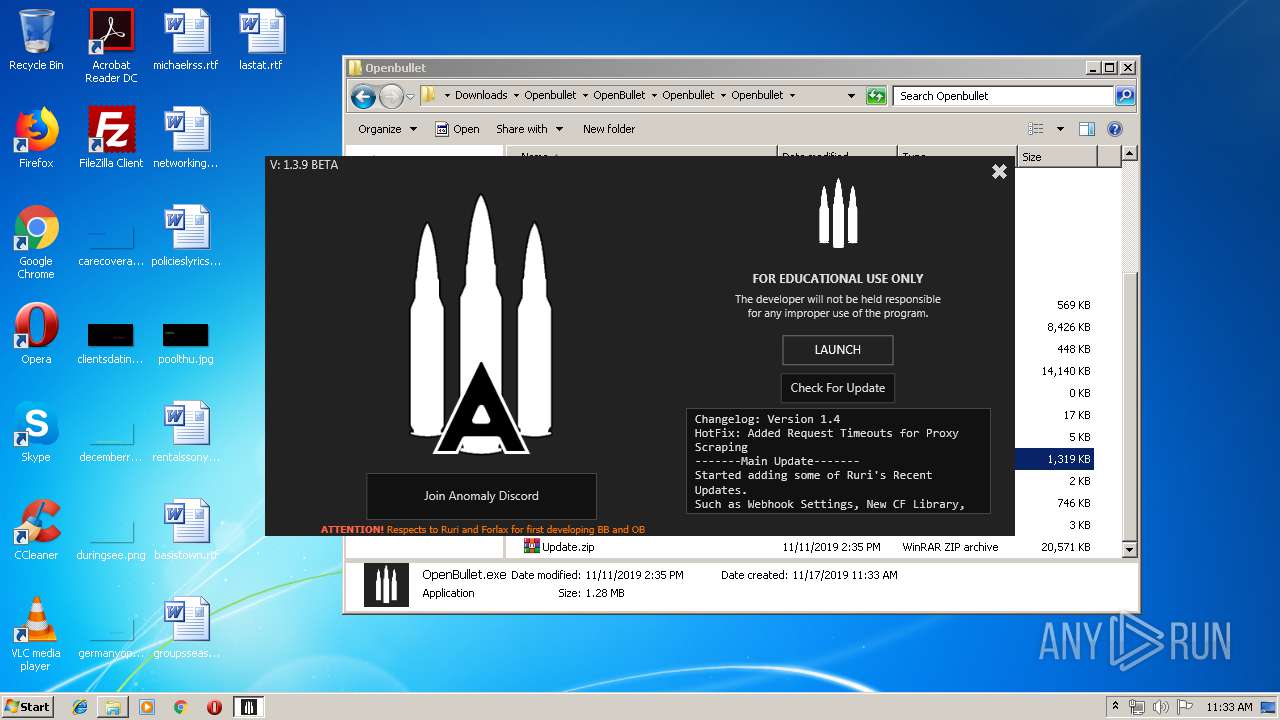This screenshot has width=1280, height=720.
Task: Click OpenBullet in the address breadcrumb
Action: click(619, 96)
